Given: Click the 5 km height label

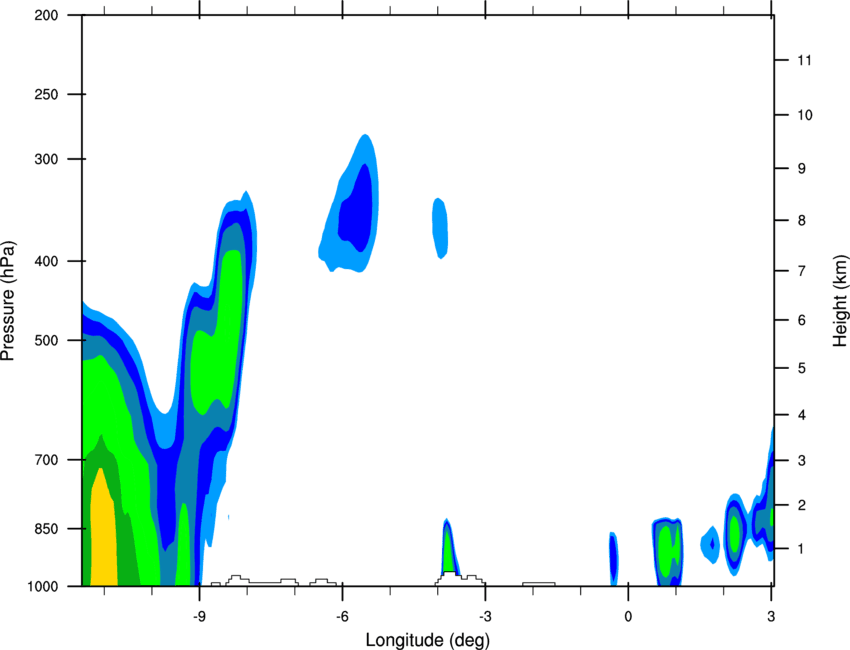Looking at the screenshot, I should 802,368.
